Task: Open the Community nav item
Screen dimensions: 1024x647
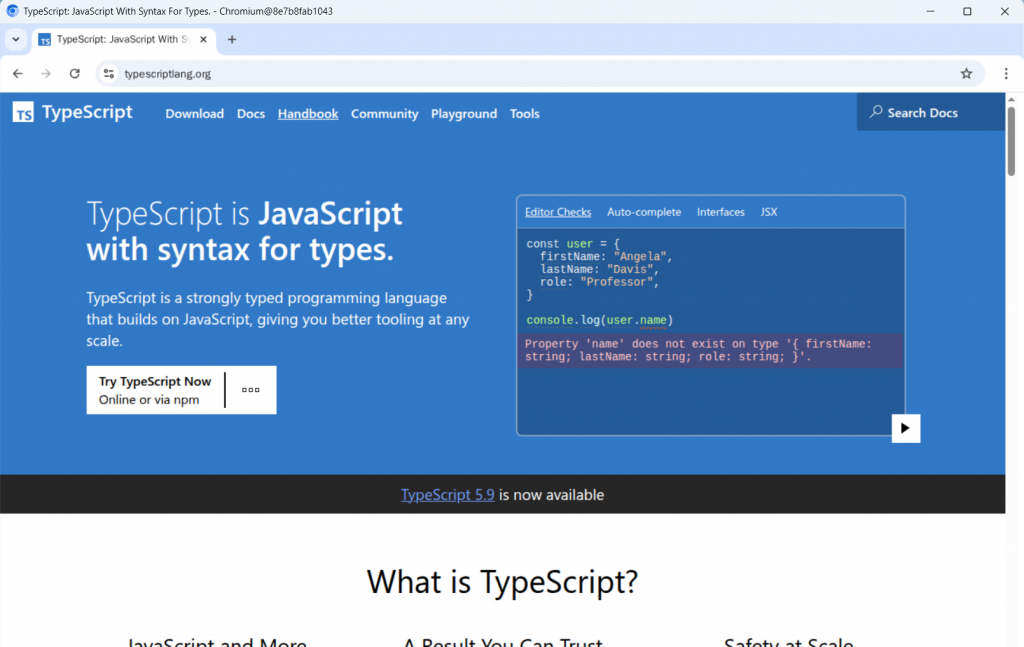Action: click(385, 114)
